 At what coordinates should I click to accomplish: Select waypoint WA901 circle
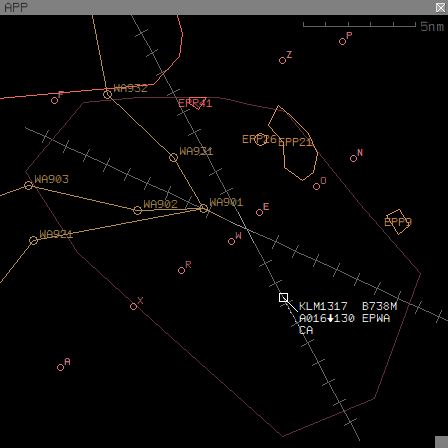(204, 209)
